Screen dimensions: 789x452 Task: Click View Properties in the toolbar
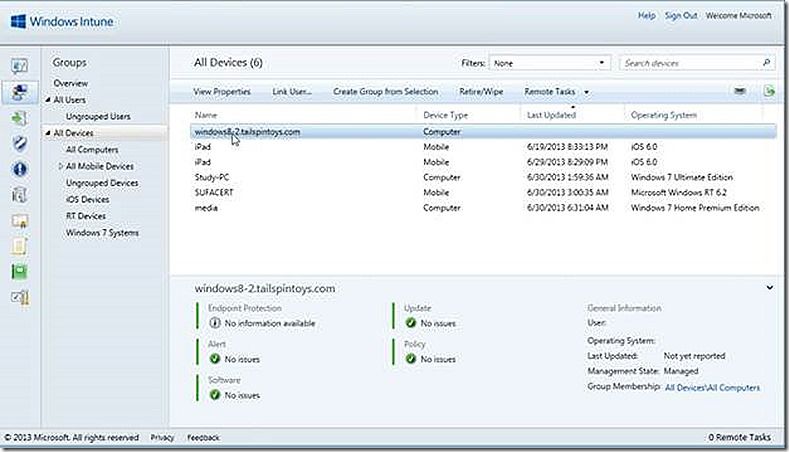[222, 92]
